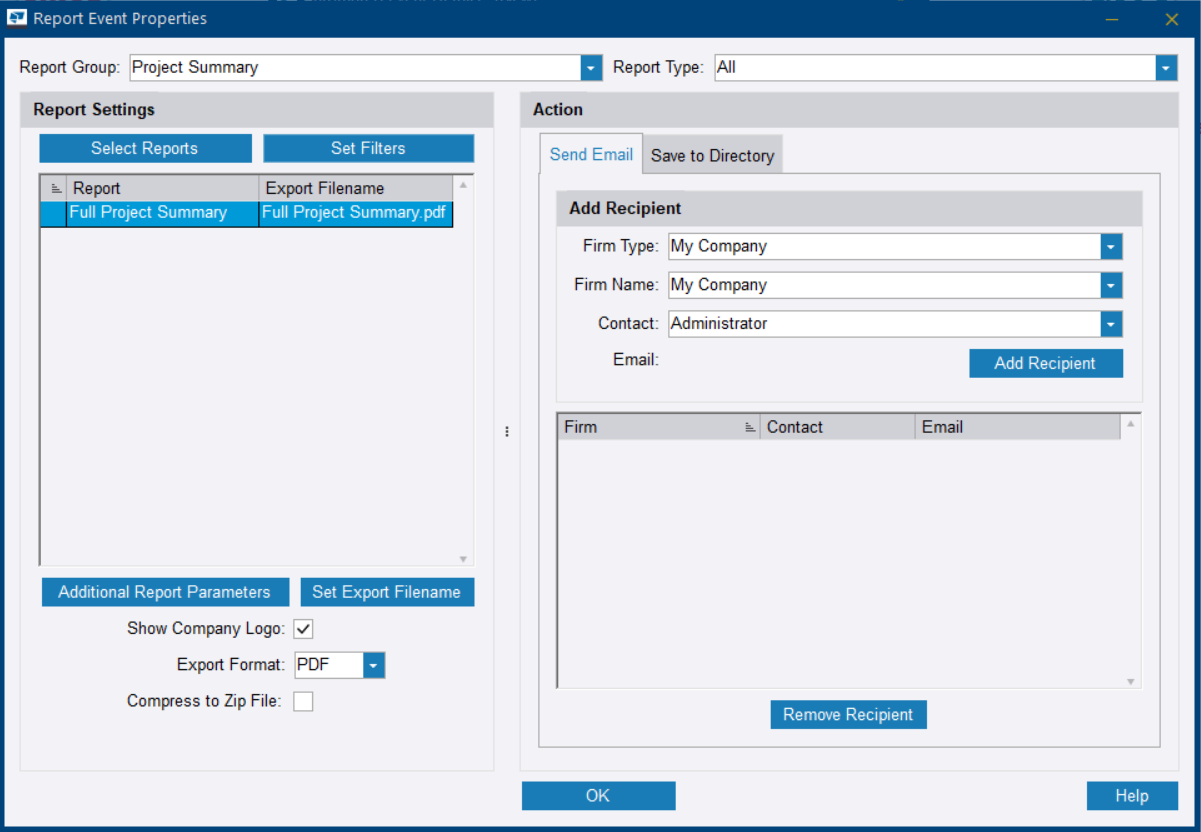The width and height of the screenshot is (1201, 832).
Task: Click sort icon in Firm column header
Action: tap(749, 427)
